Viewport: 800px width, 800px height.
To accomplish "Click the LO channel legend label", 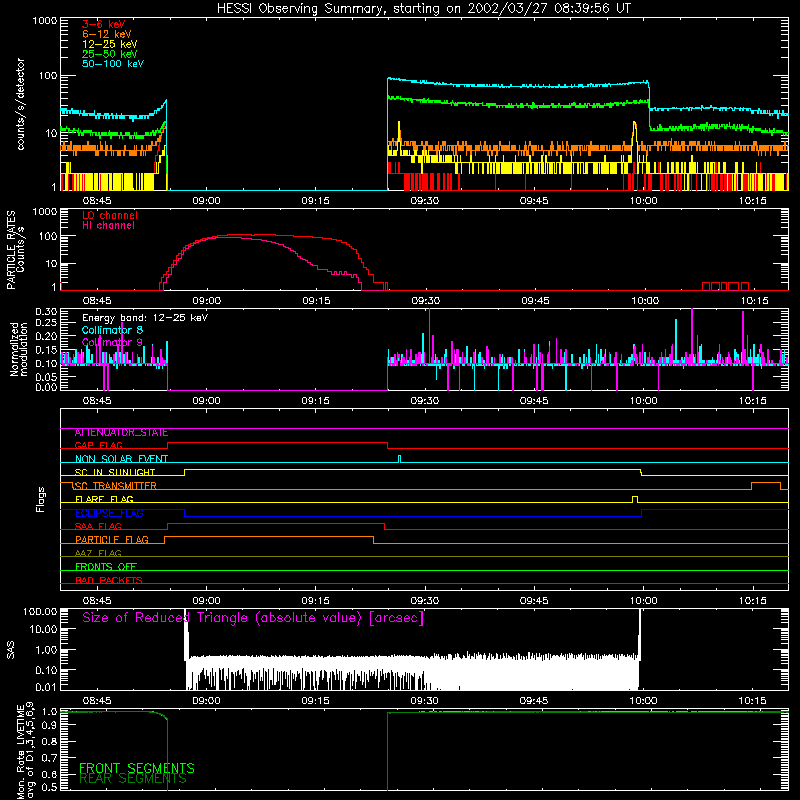I will click(110, 215).
